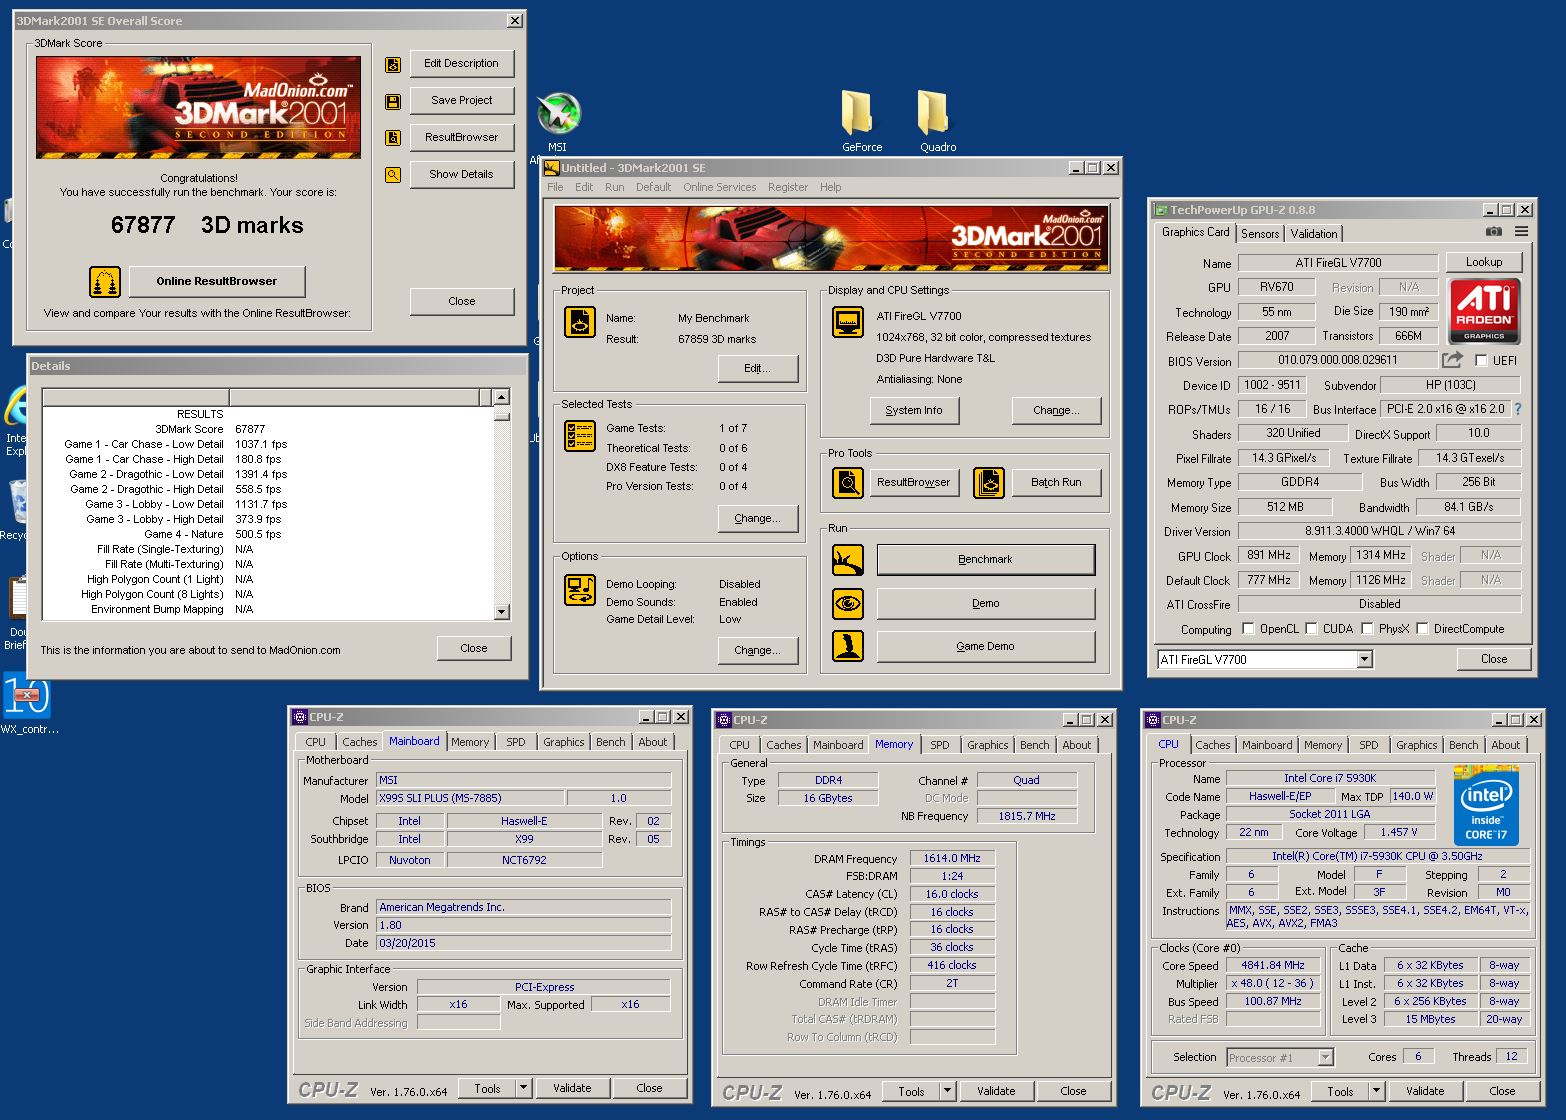Screen dimensions: 1566x1120
Task: Open the SPD tab in Mainboard CPU-Z window
Action: click(x=515, y=742)
